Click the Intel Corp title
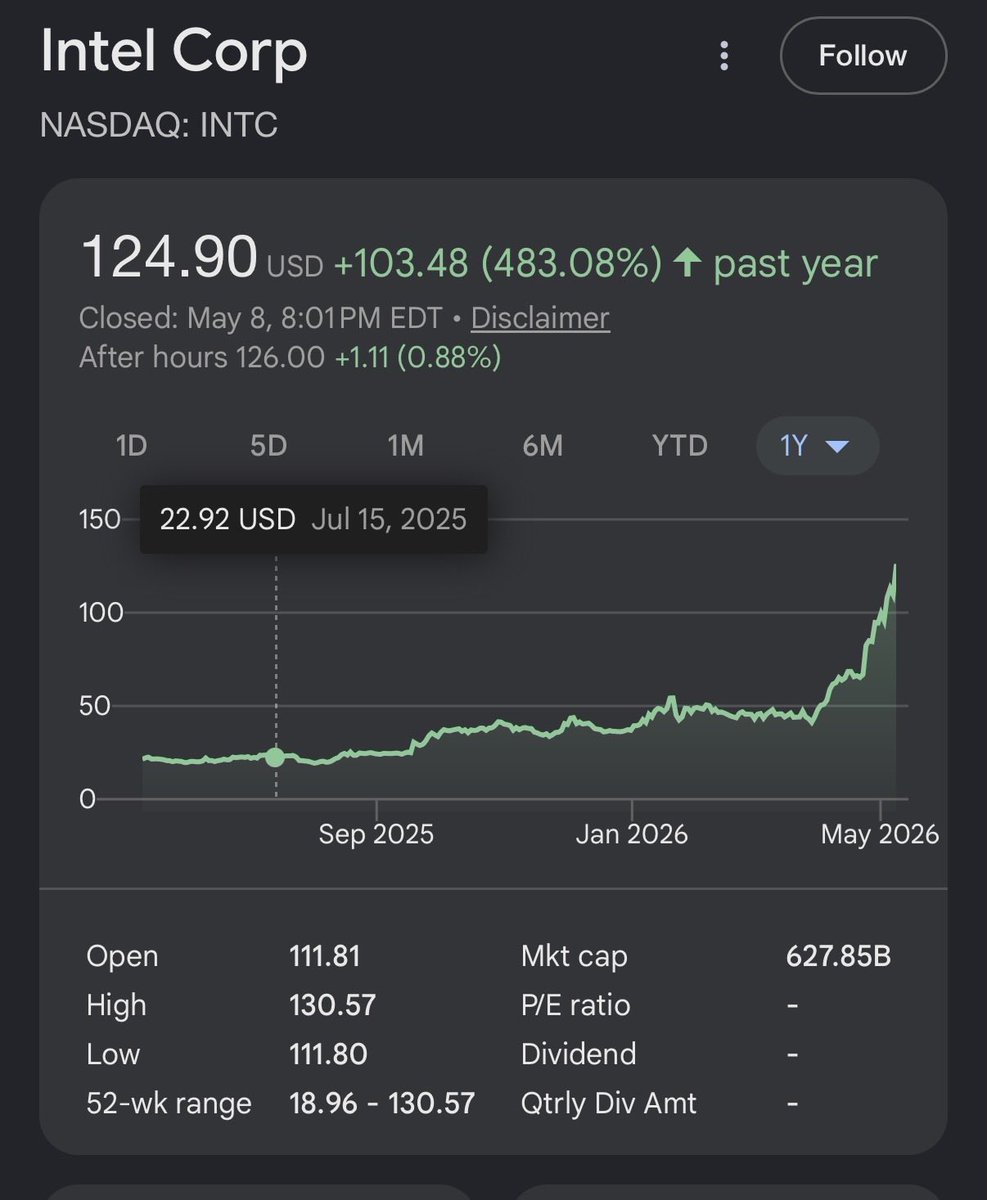The height and width of the screenshot is (1200, 987). coord(174,51)
